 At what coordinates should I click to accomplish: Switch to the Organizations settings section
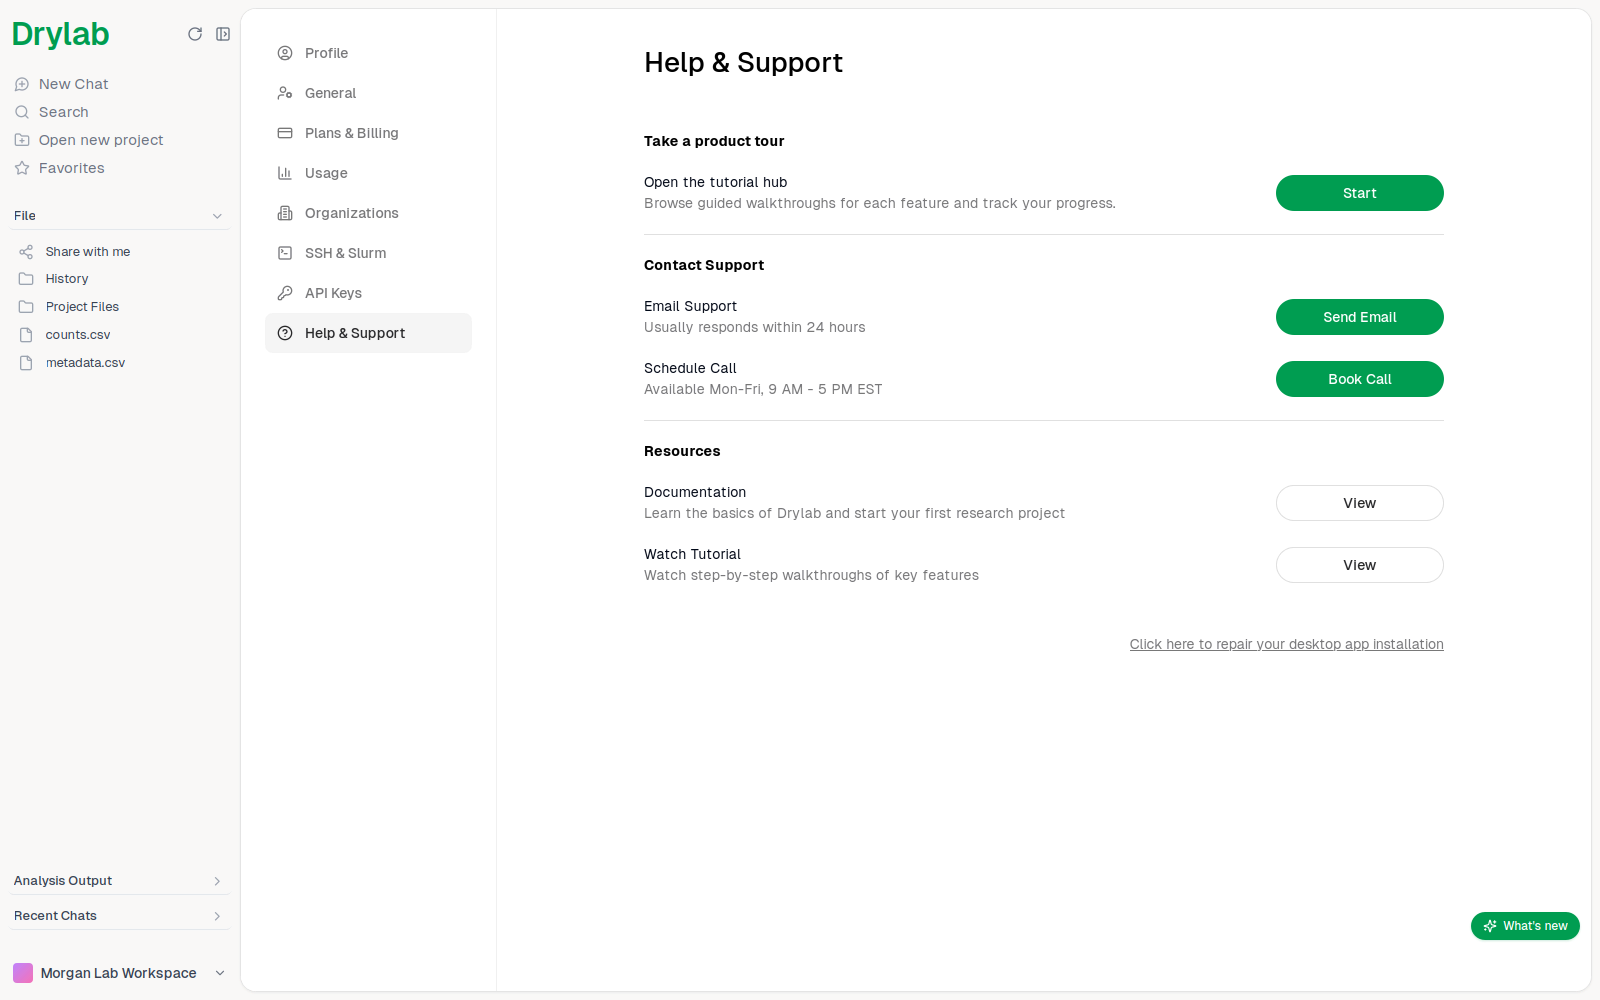368,213
